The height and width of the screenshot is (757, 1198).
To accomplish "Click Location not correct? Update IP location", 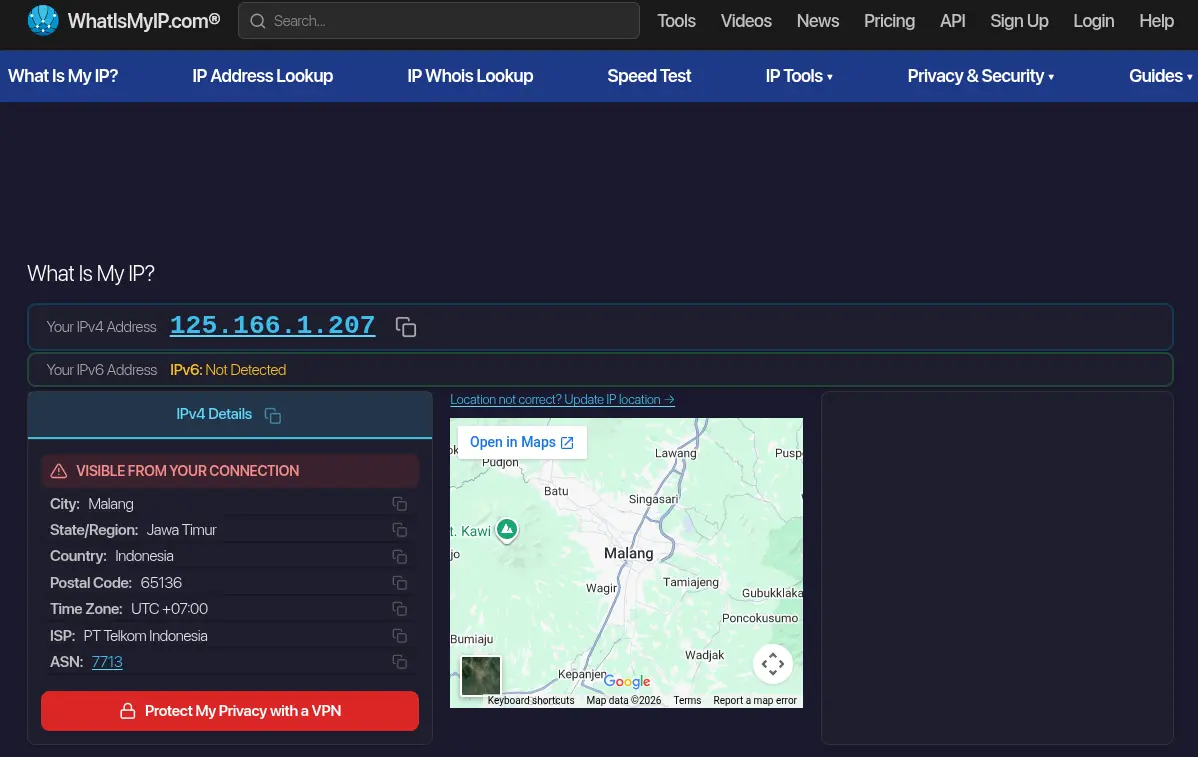I will (562, 400).
